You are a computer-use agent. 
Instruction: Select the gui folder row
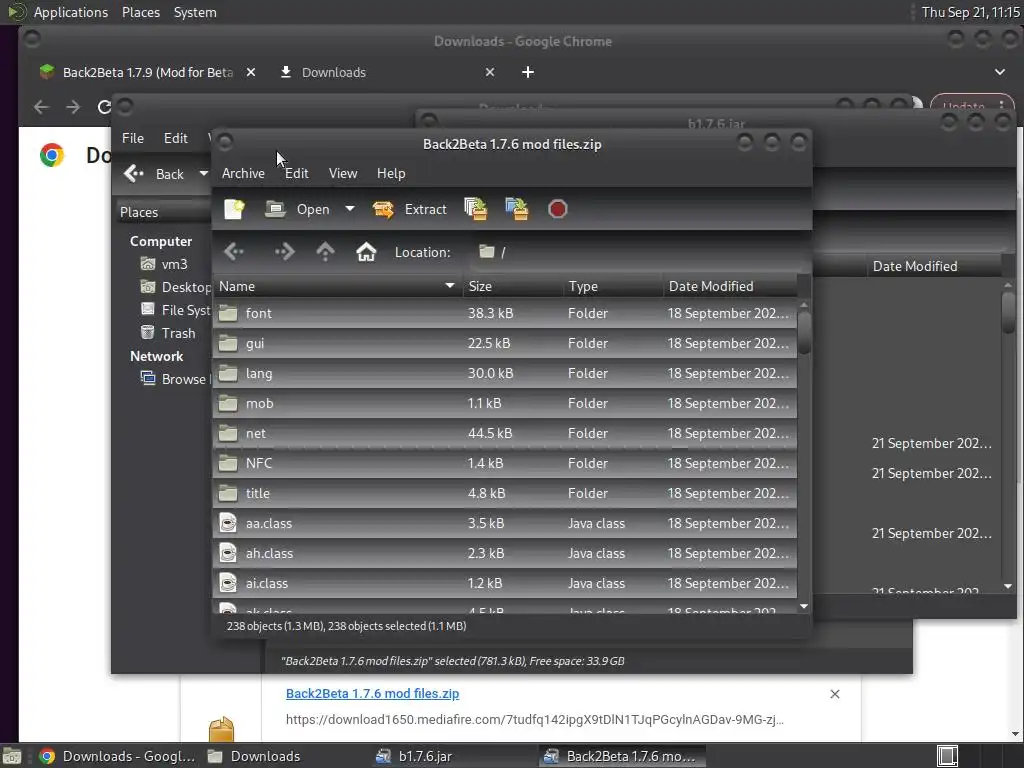pyautogui.click(x=505, y=344)
